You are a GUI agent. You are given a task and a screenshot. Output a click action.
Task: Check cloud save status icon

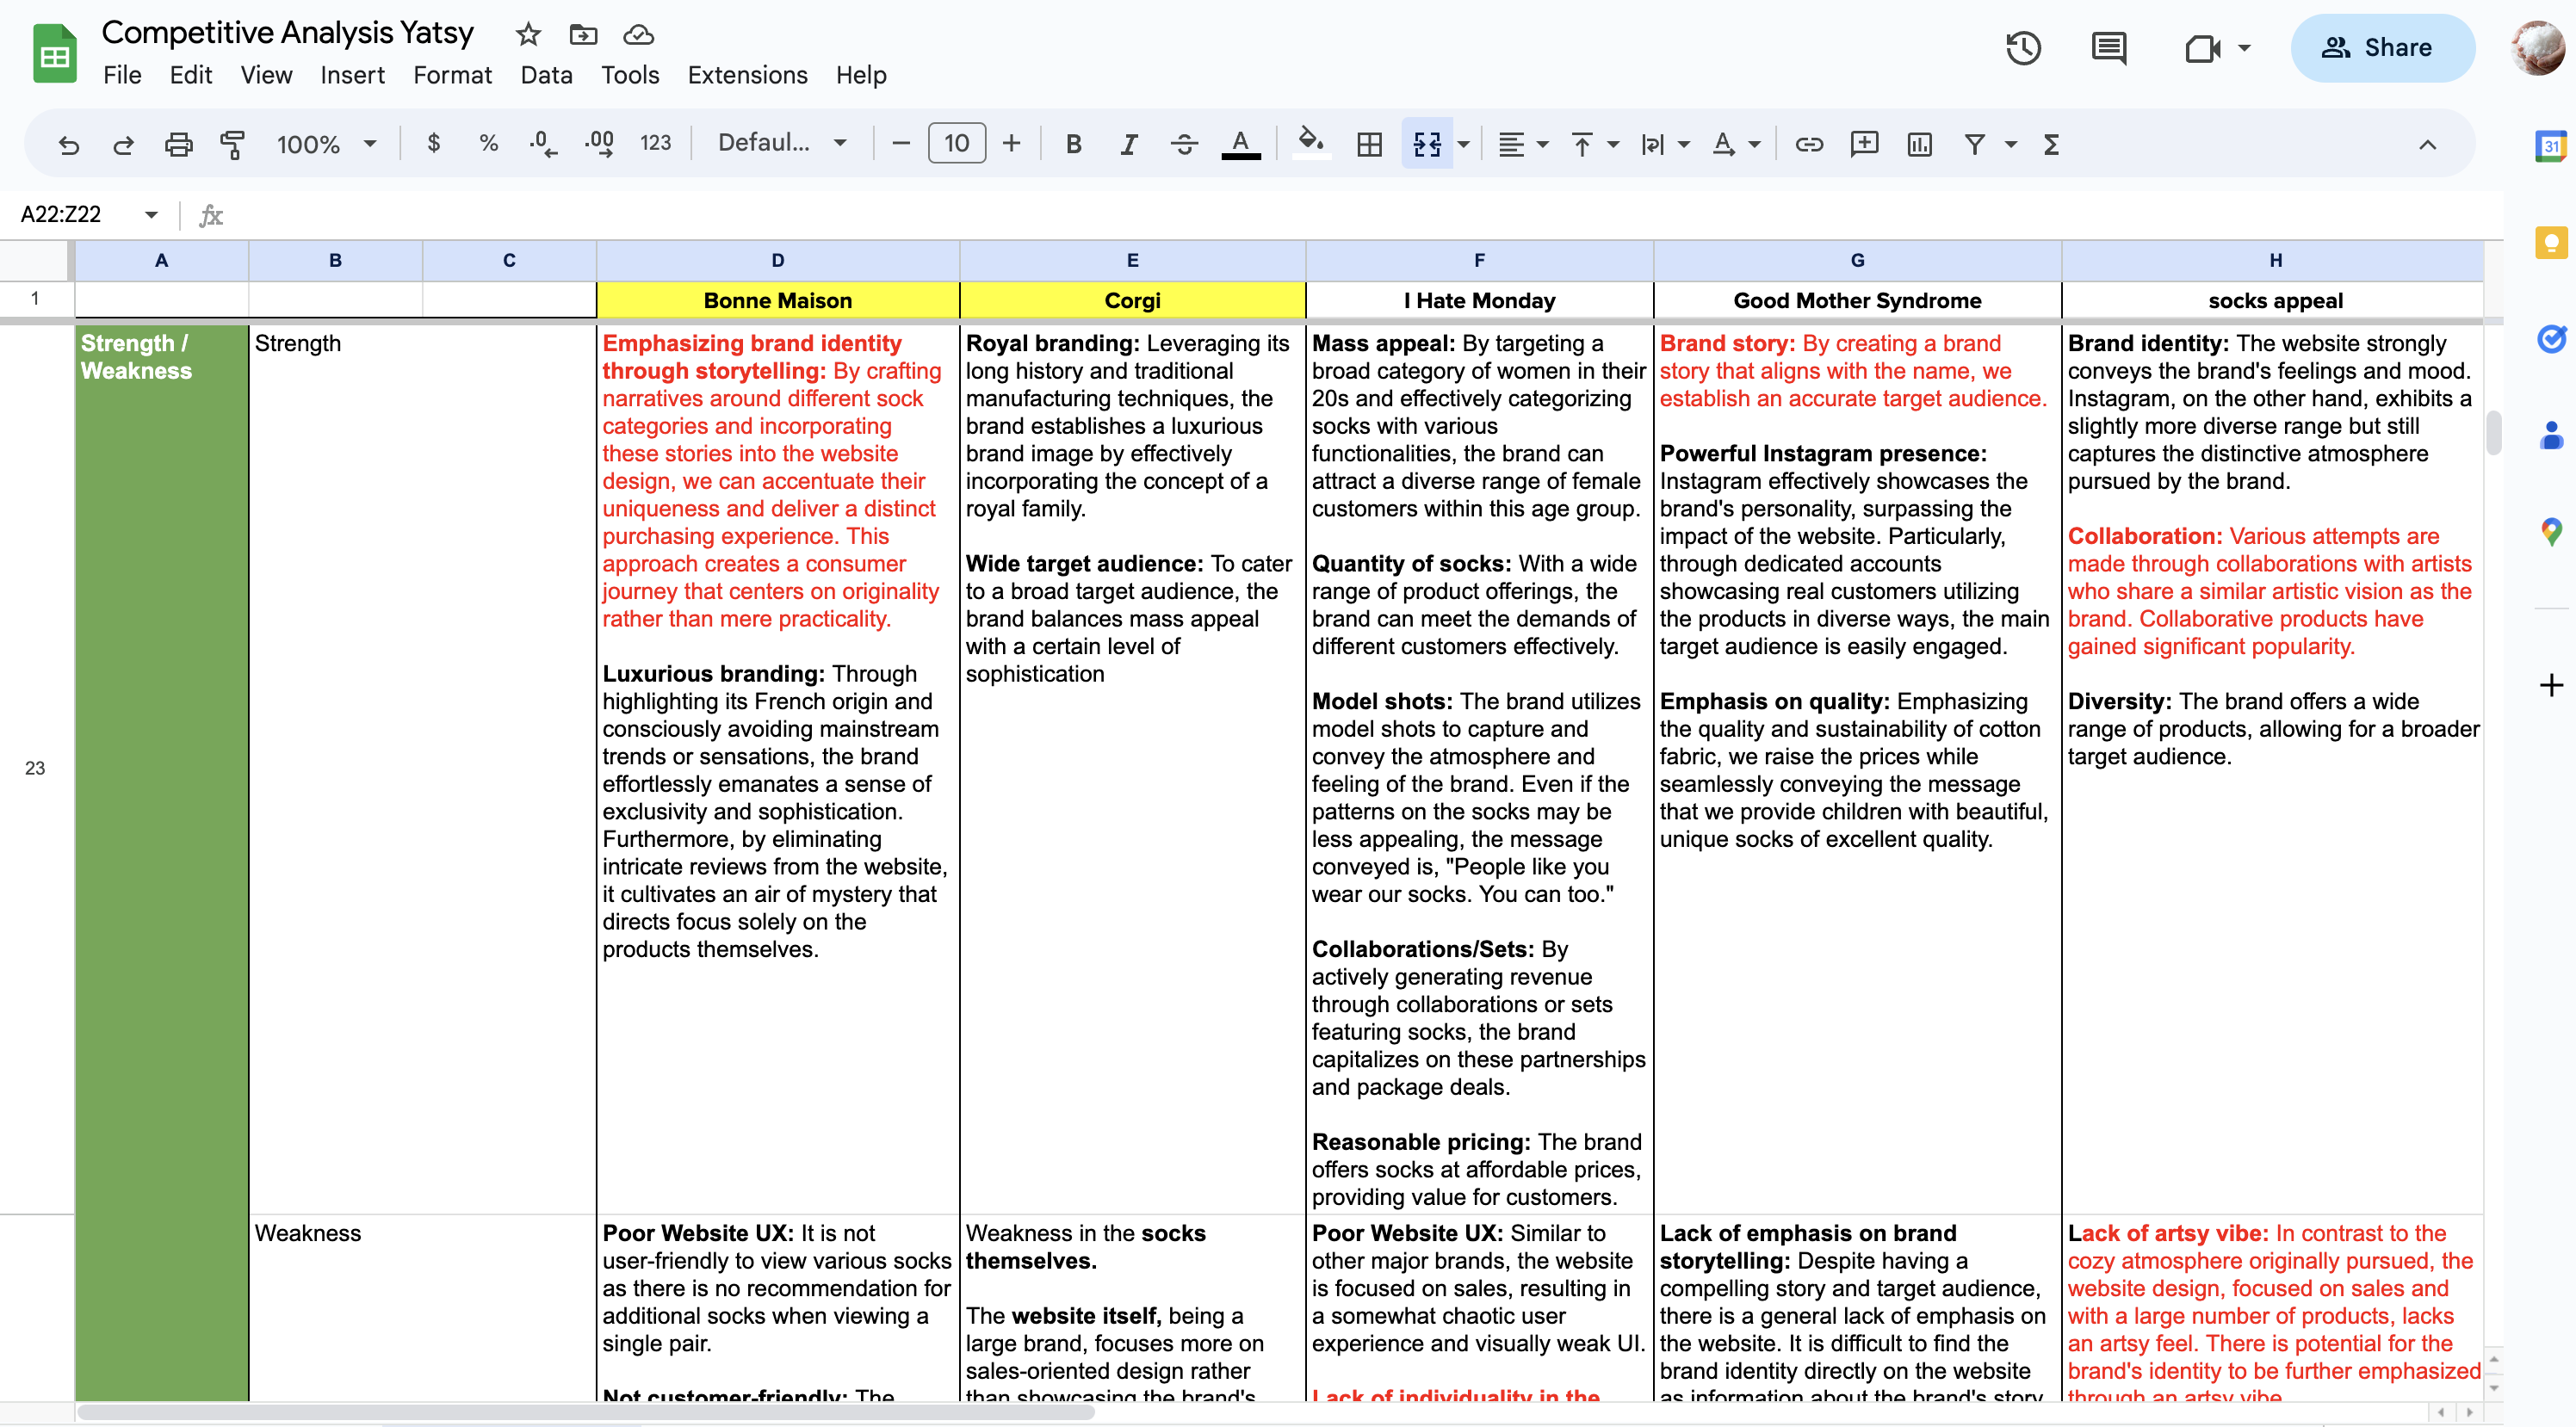638,35
